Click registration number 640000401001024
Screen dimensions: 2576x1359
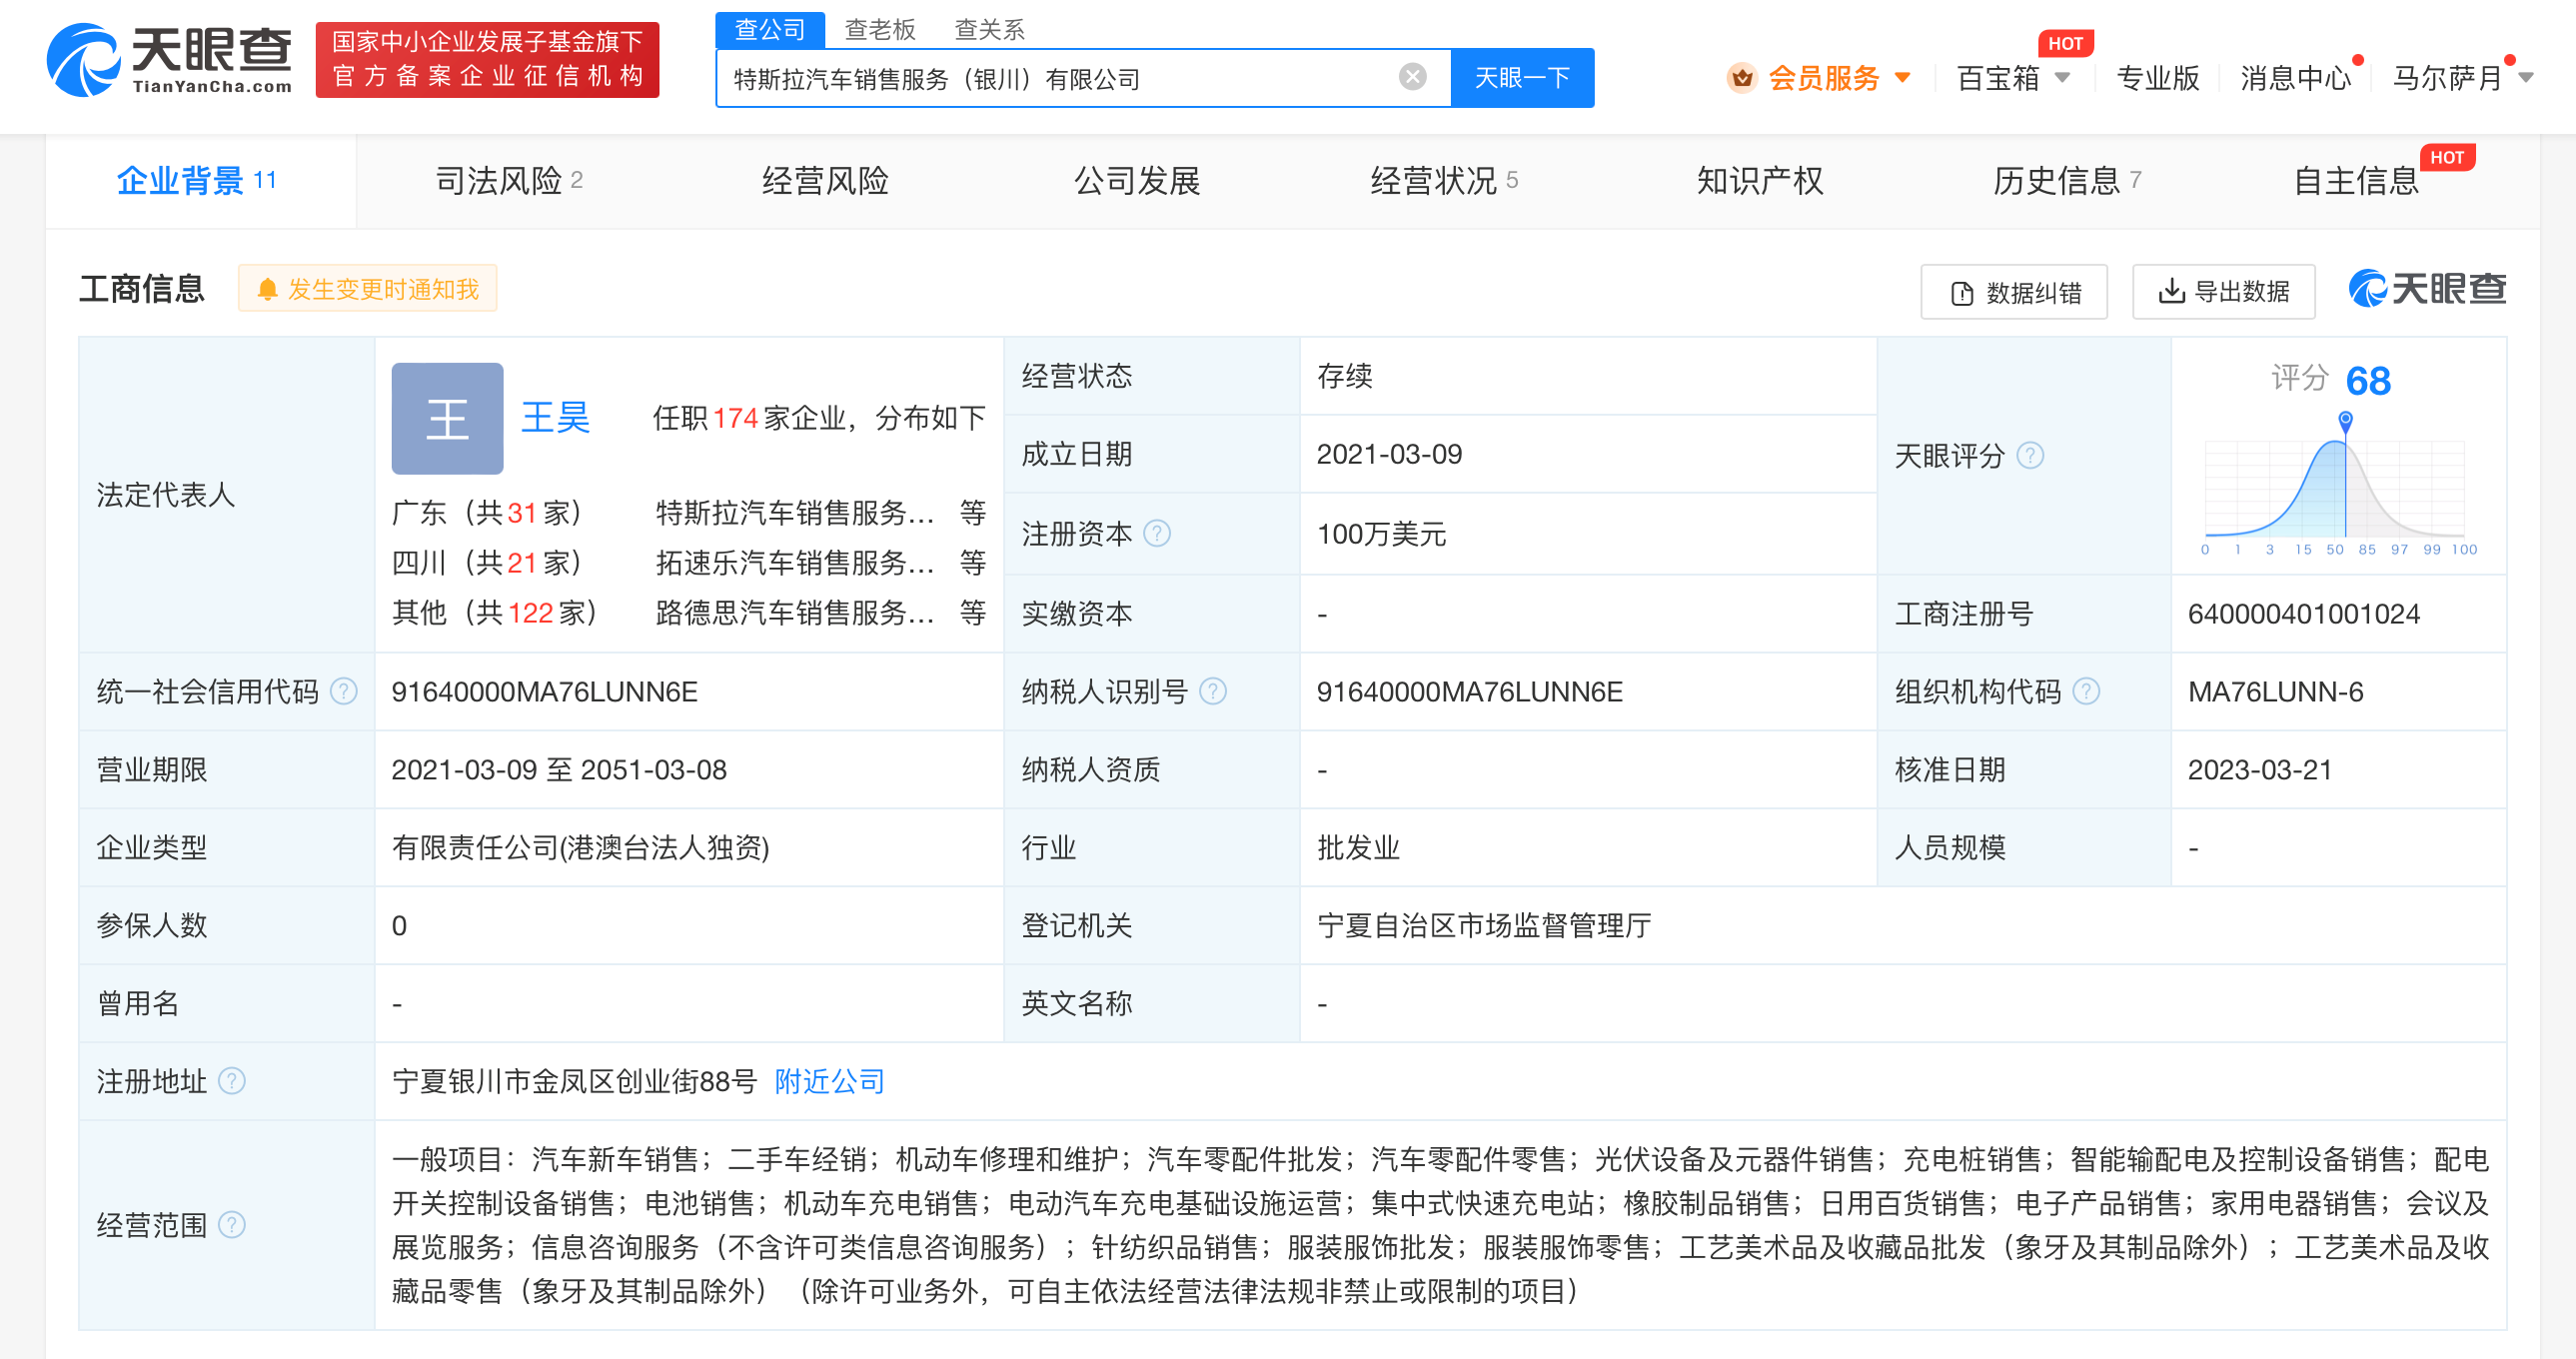(x=2303, y=614)
